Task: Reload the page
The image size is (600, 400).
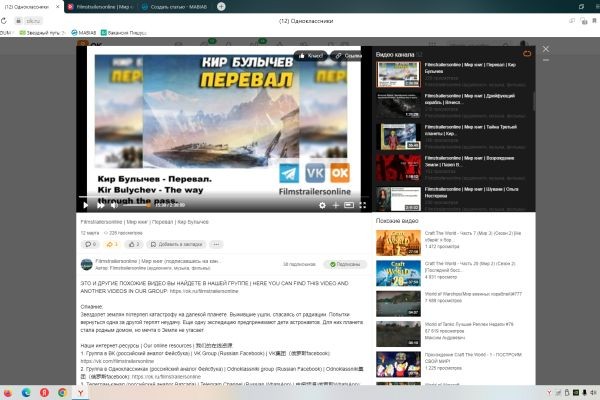Action: pos(4,21)
